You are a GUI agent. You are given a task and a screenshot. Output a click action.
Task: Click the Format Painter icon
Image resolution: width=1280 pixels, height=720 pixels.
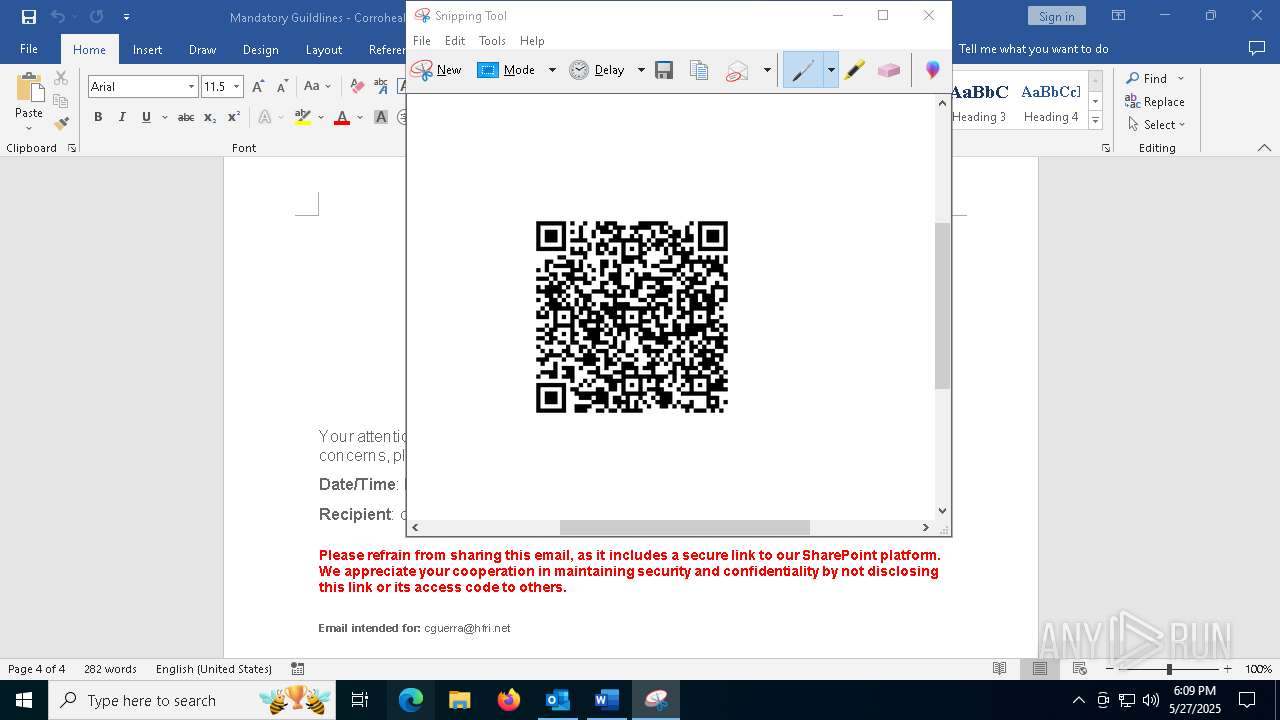click(61, 124)
